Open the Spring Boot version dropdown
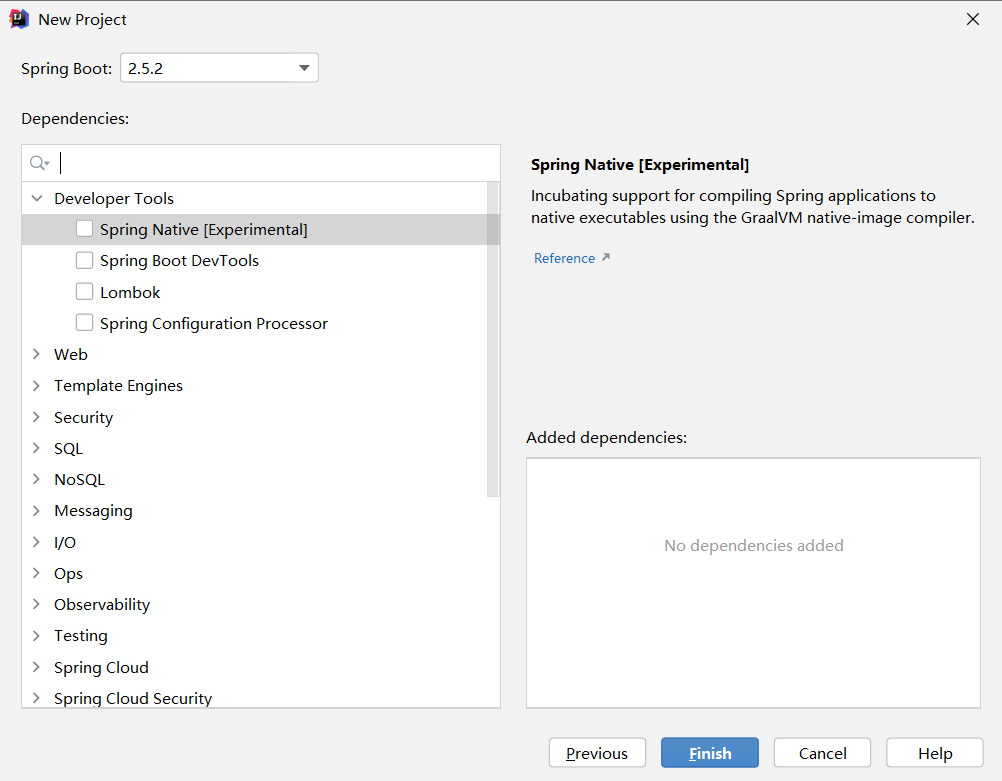 tap(219, 68)
